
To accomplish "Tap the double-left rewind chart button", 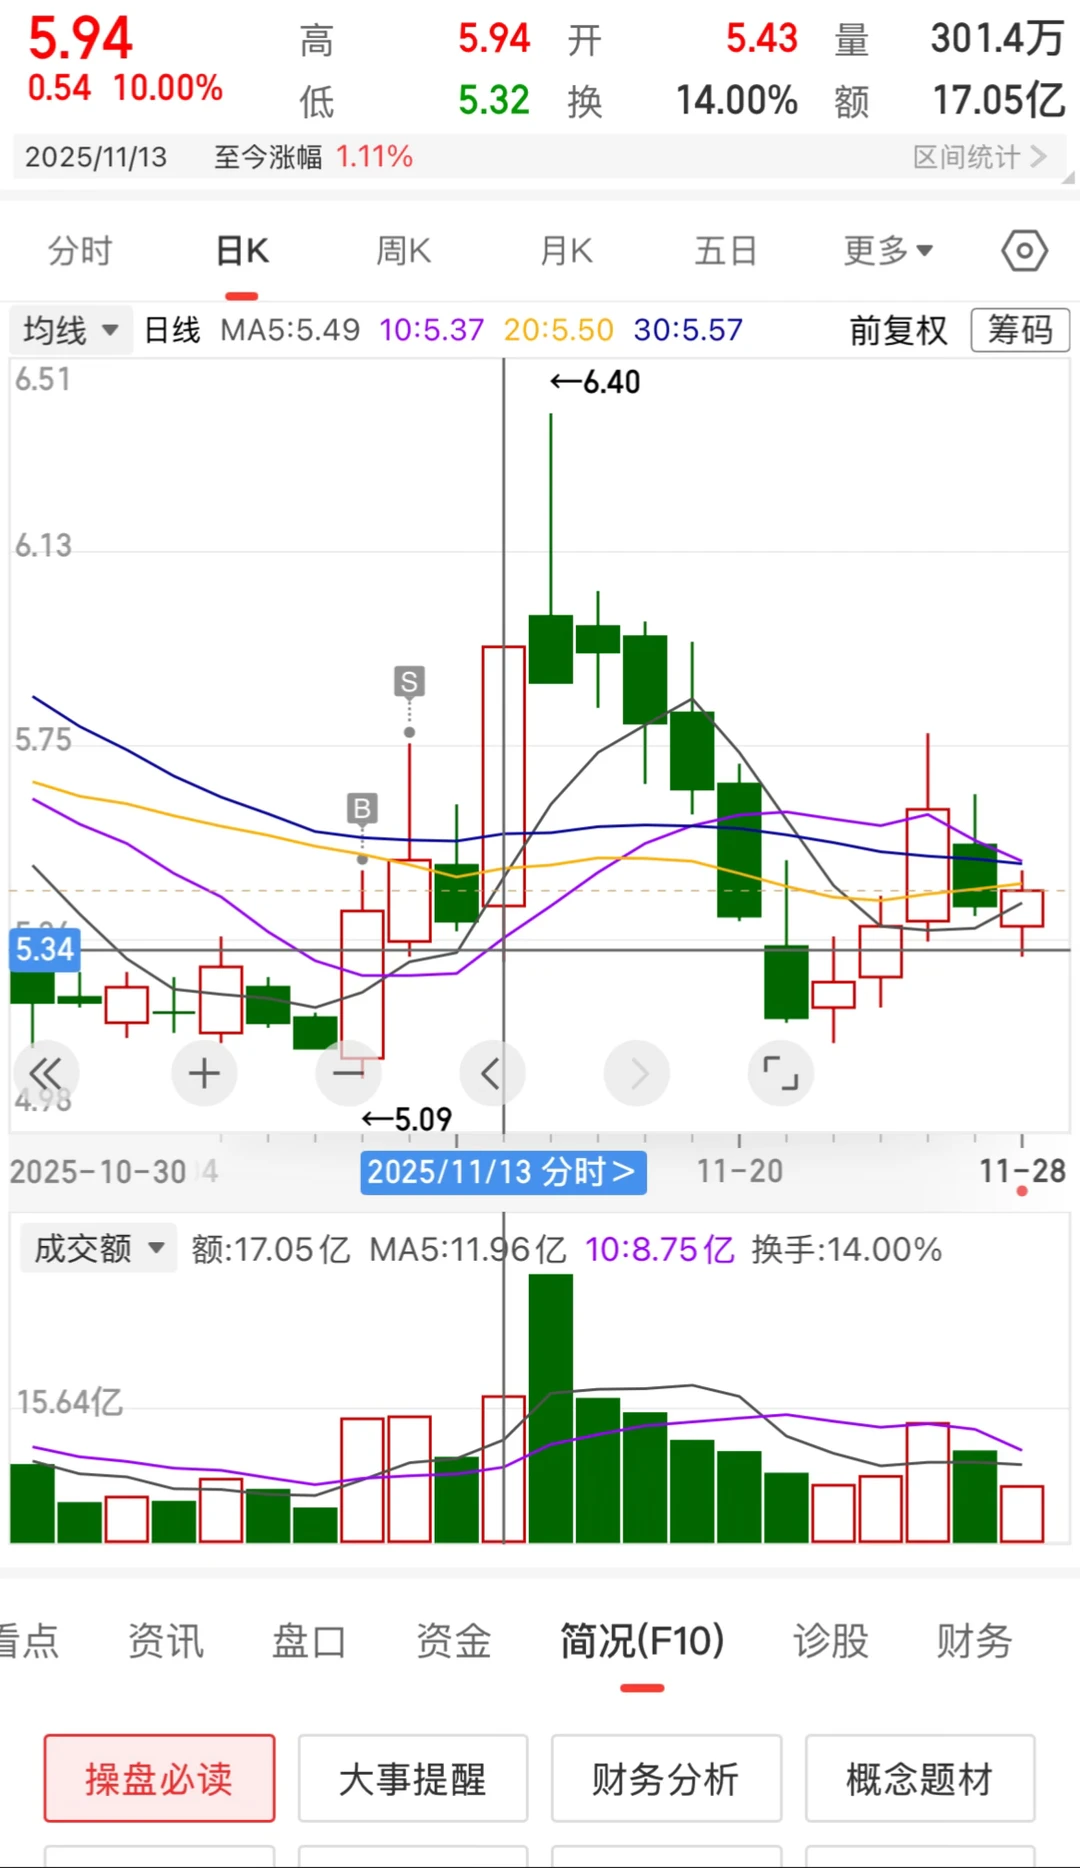I will pos(45,1073).
